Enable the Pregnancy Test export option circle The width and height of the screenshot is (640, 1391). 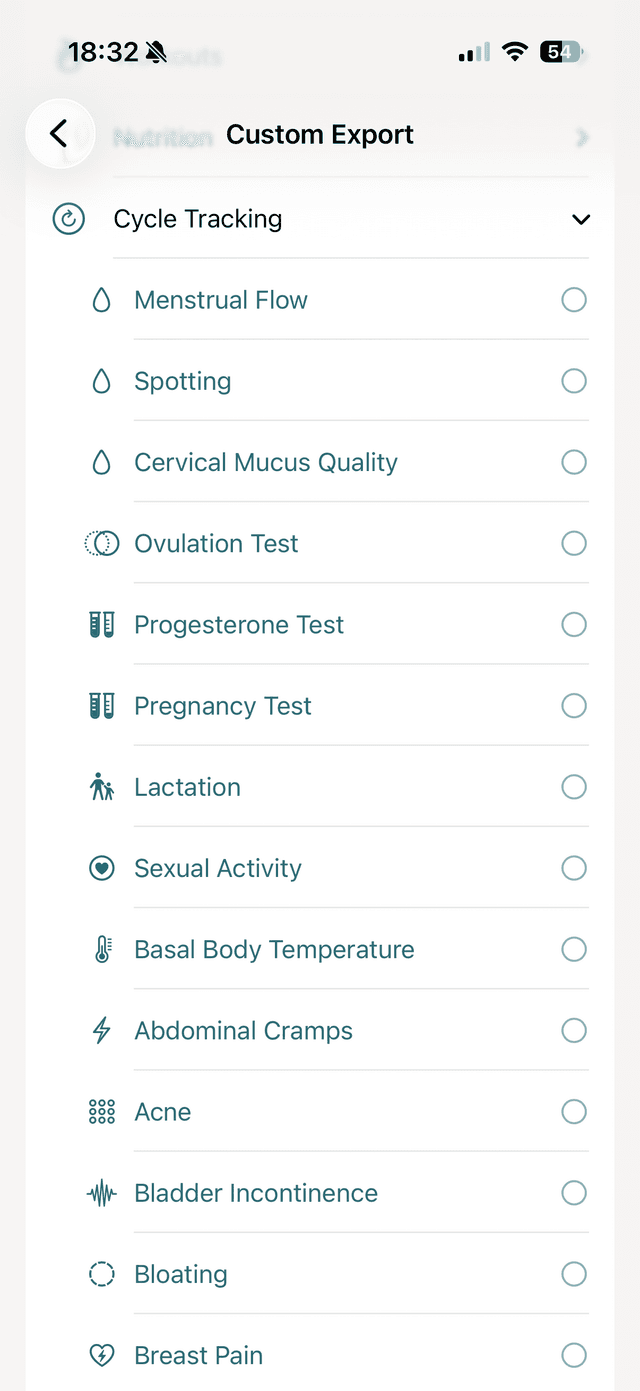(574, 706)
